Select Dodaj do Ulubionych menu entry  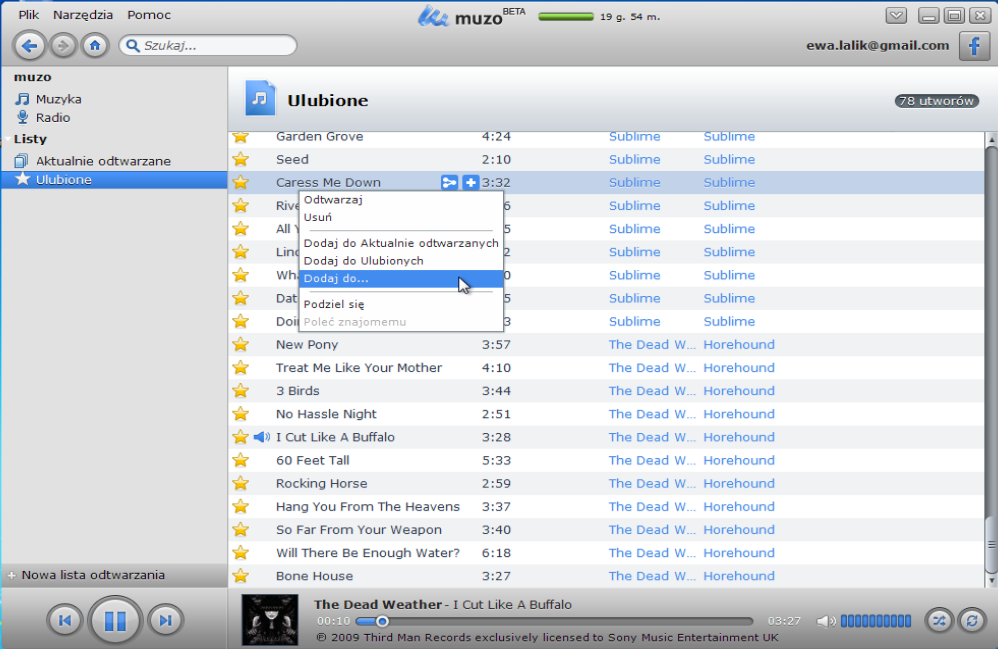401,261
